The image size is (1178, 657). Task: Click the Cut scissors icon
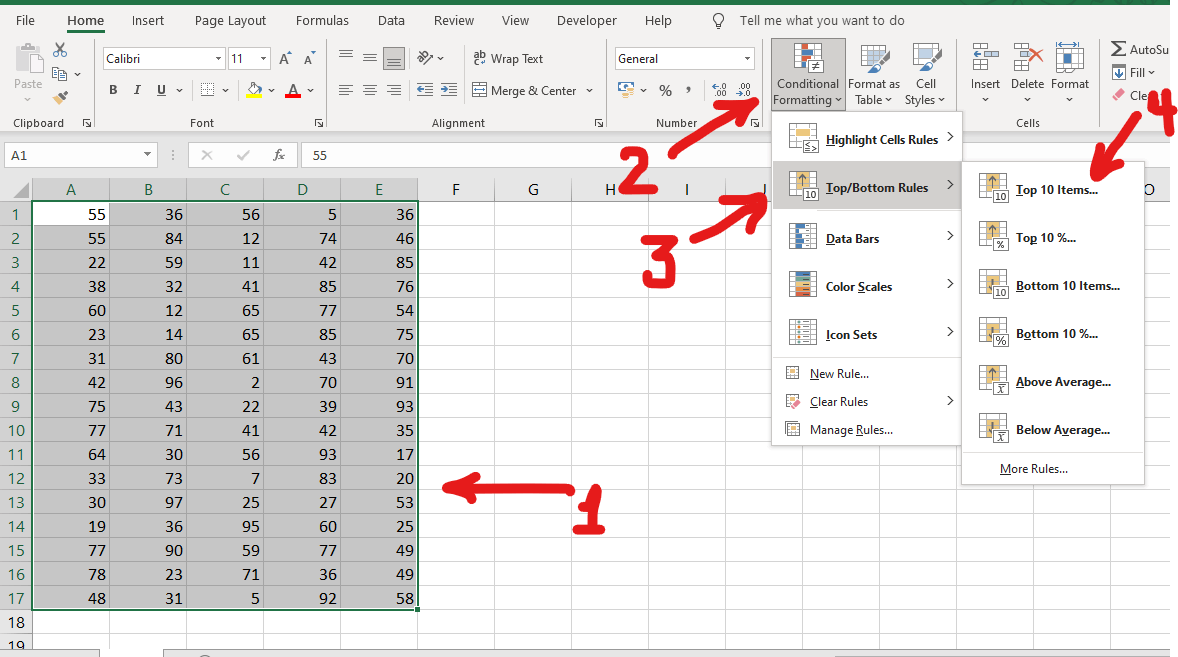(x=60, y=50)
